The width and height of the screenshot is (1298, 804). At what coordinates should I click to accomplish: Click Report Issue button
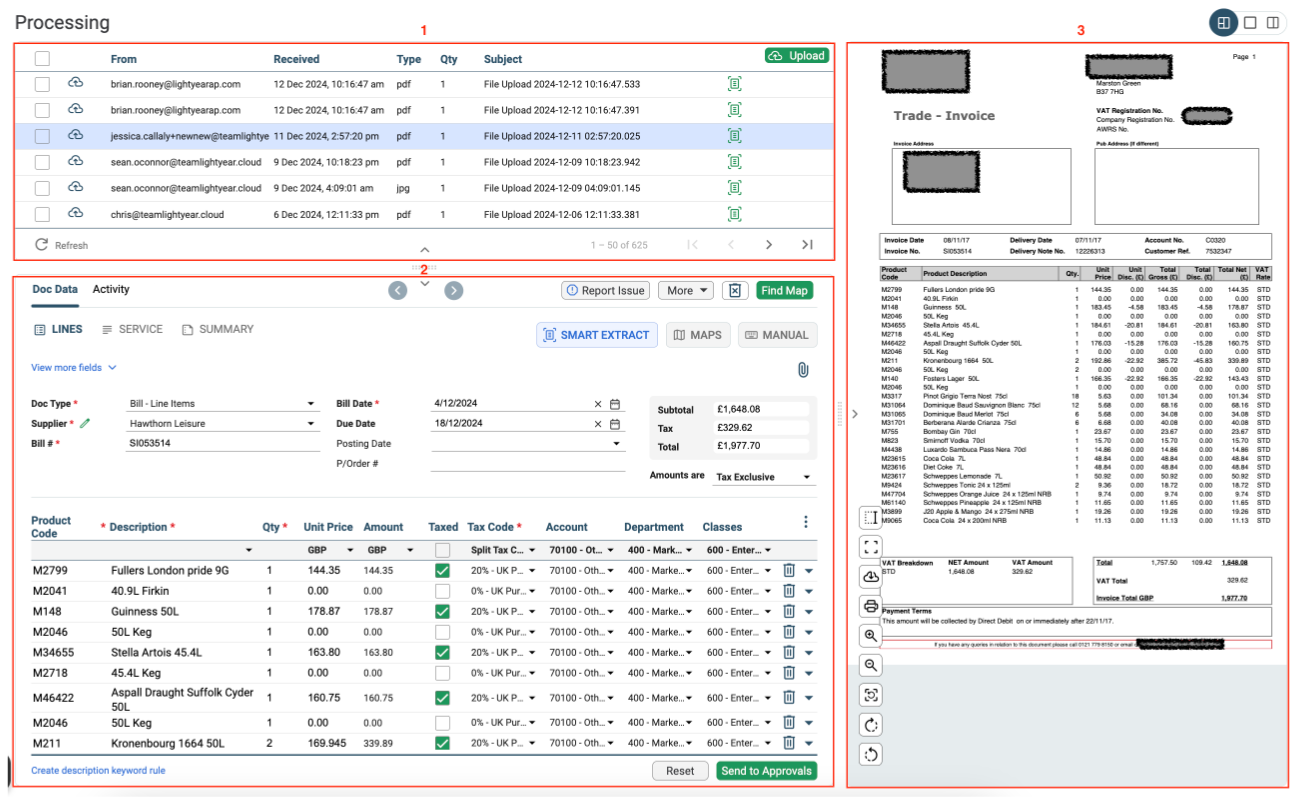(605, 290)
